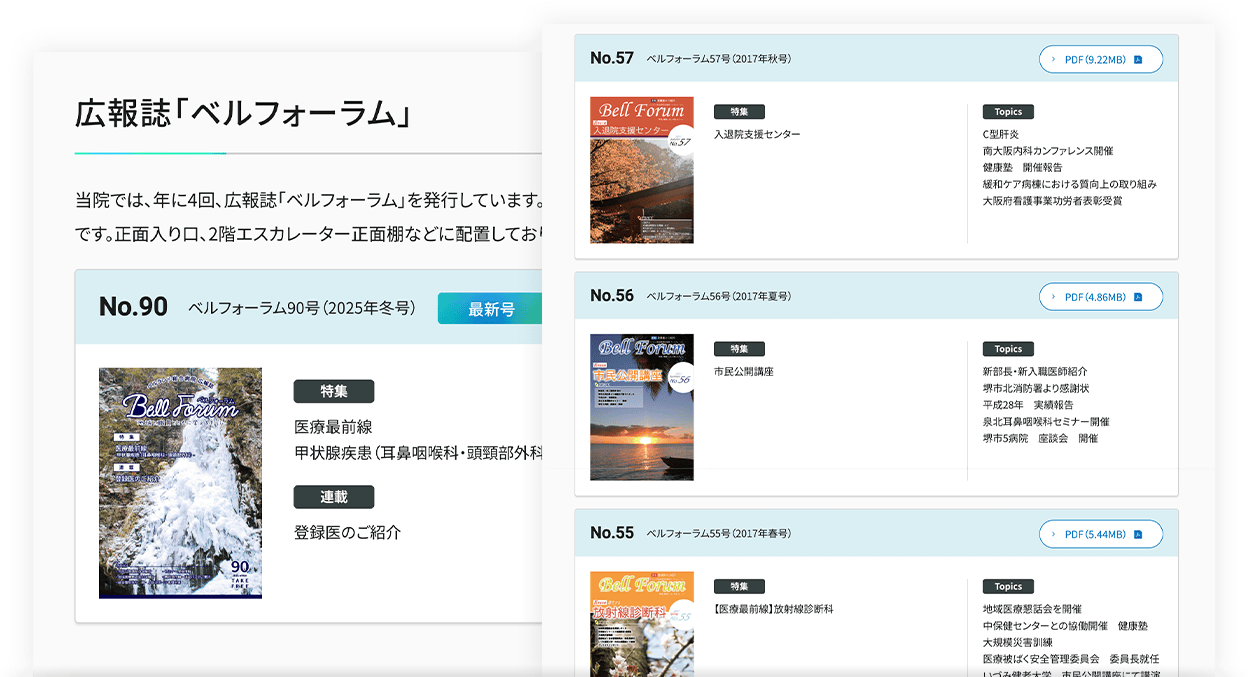Click the PDF file icon for No.57
1248x677 pixels.
[x=1138, y=60]
